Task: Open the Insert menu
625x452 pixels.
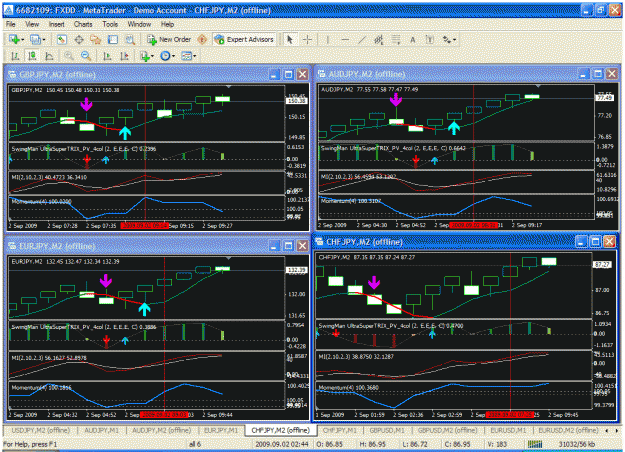Action: pyautogui.click(x=57, y=24)
